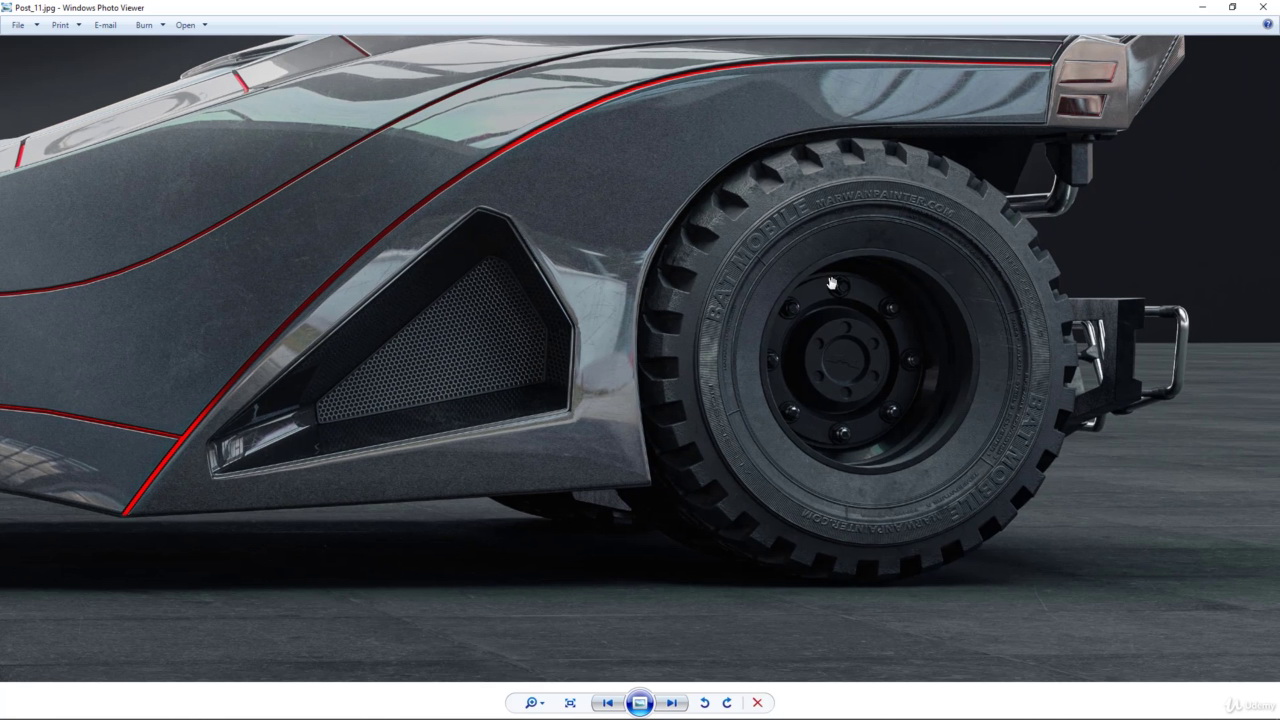Rotate the image counterclockwise
The width and height of the screenshot is (1280, 720).
pos(704,703)
